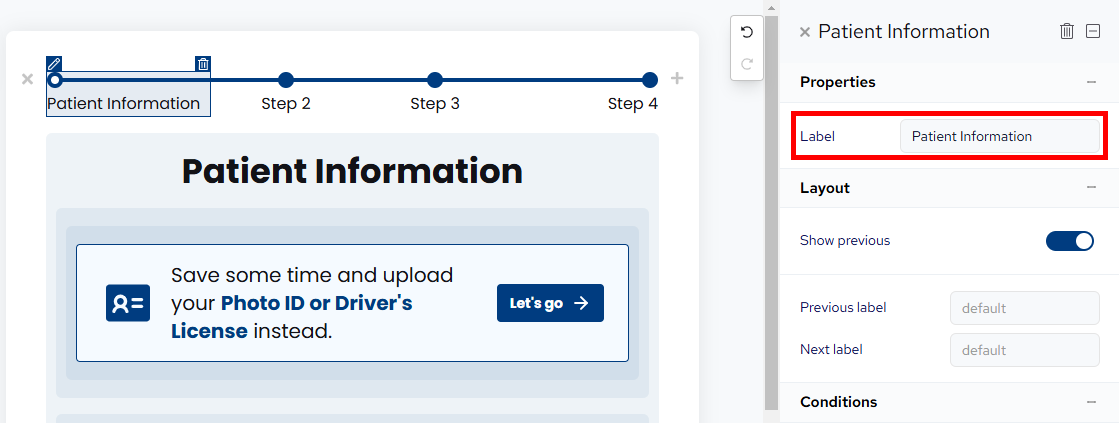Delete element via panel header trash icon
The width and height of the screenshot is (1119, 423).
(1067, 31)
